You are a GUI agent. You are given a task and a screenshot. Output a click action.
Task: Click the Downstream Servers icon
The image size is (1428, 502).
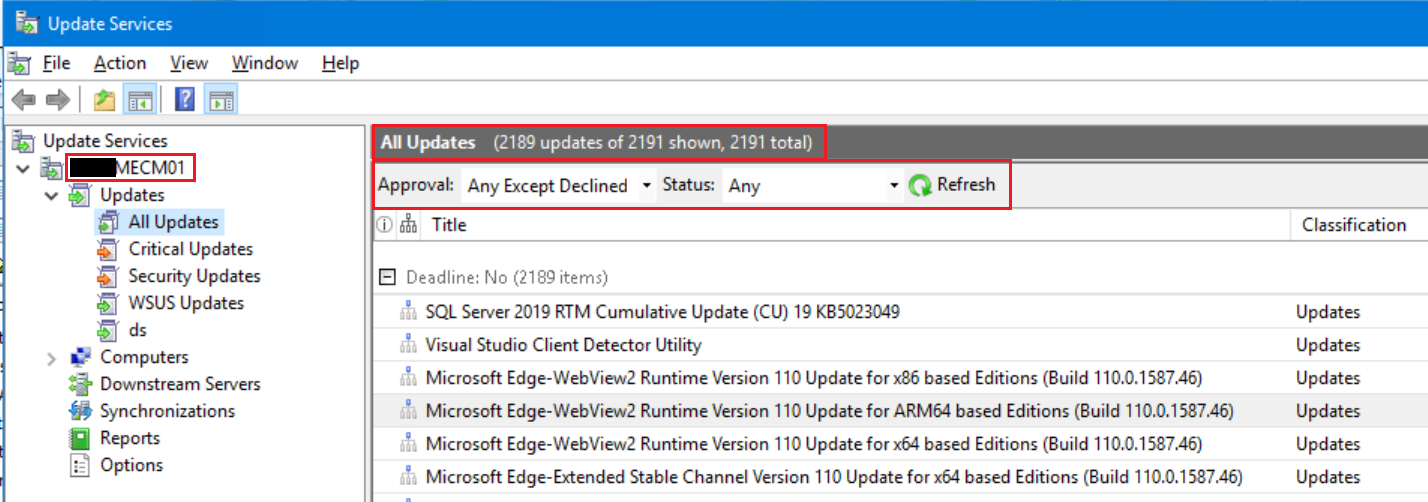(80, 384)
